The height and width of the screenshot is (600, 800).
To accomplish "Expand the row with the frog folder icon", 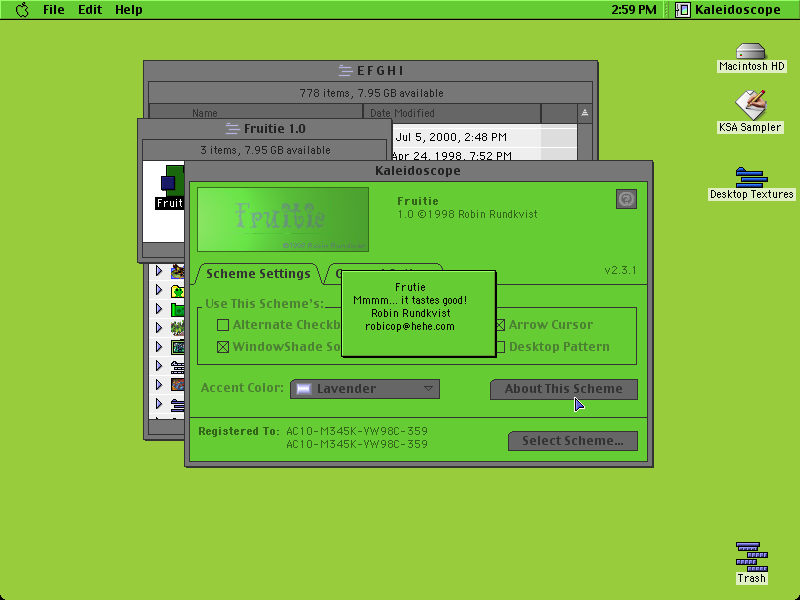I will coord(159,290).
